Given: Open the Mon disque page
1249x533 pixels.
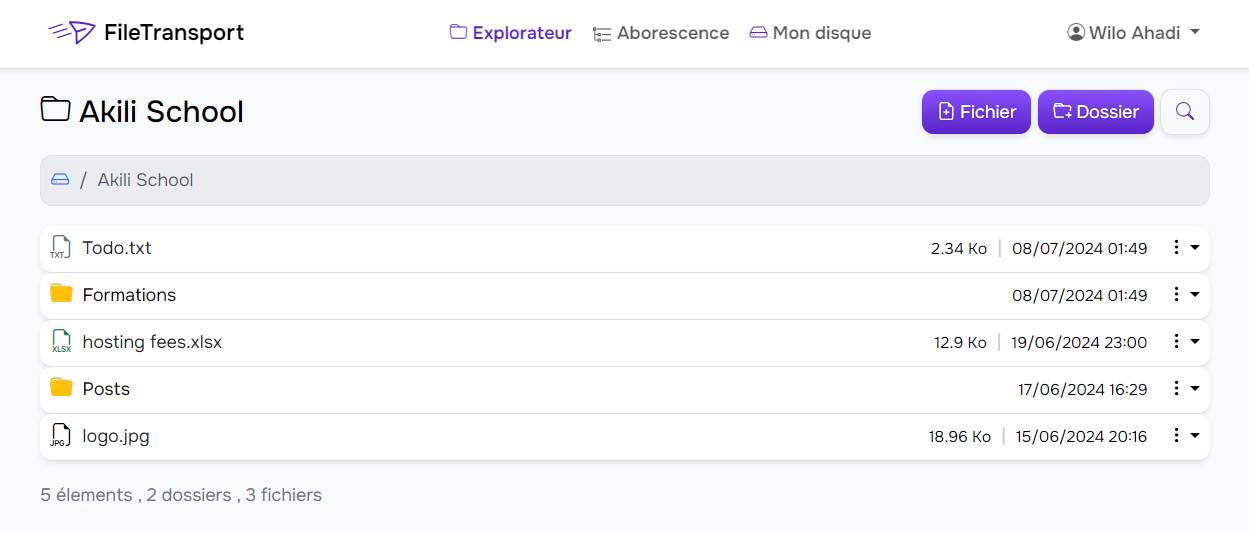Looking at the screenshot, I should (x=810, y=33).
